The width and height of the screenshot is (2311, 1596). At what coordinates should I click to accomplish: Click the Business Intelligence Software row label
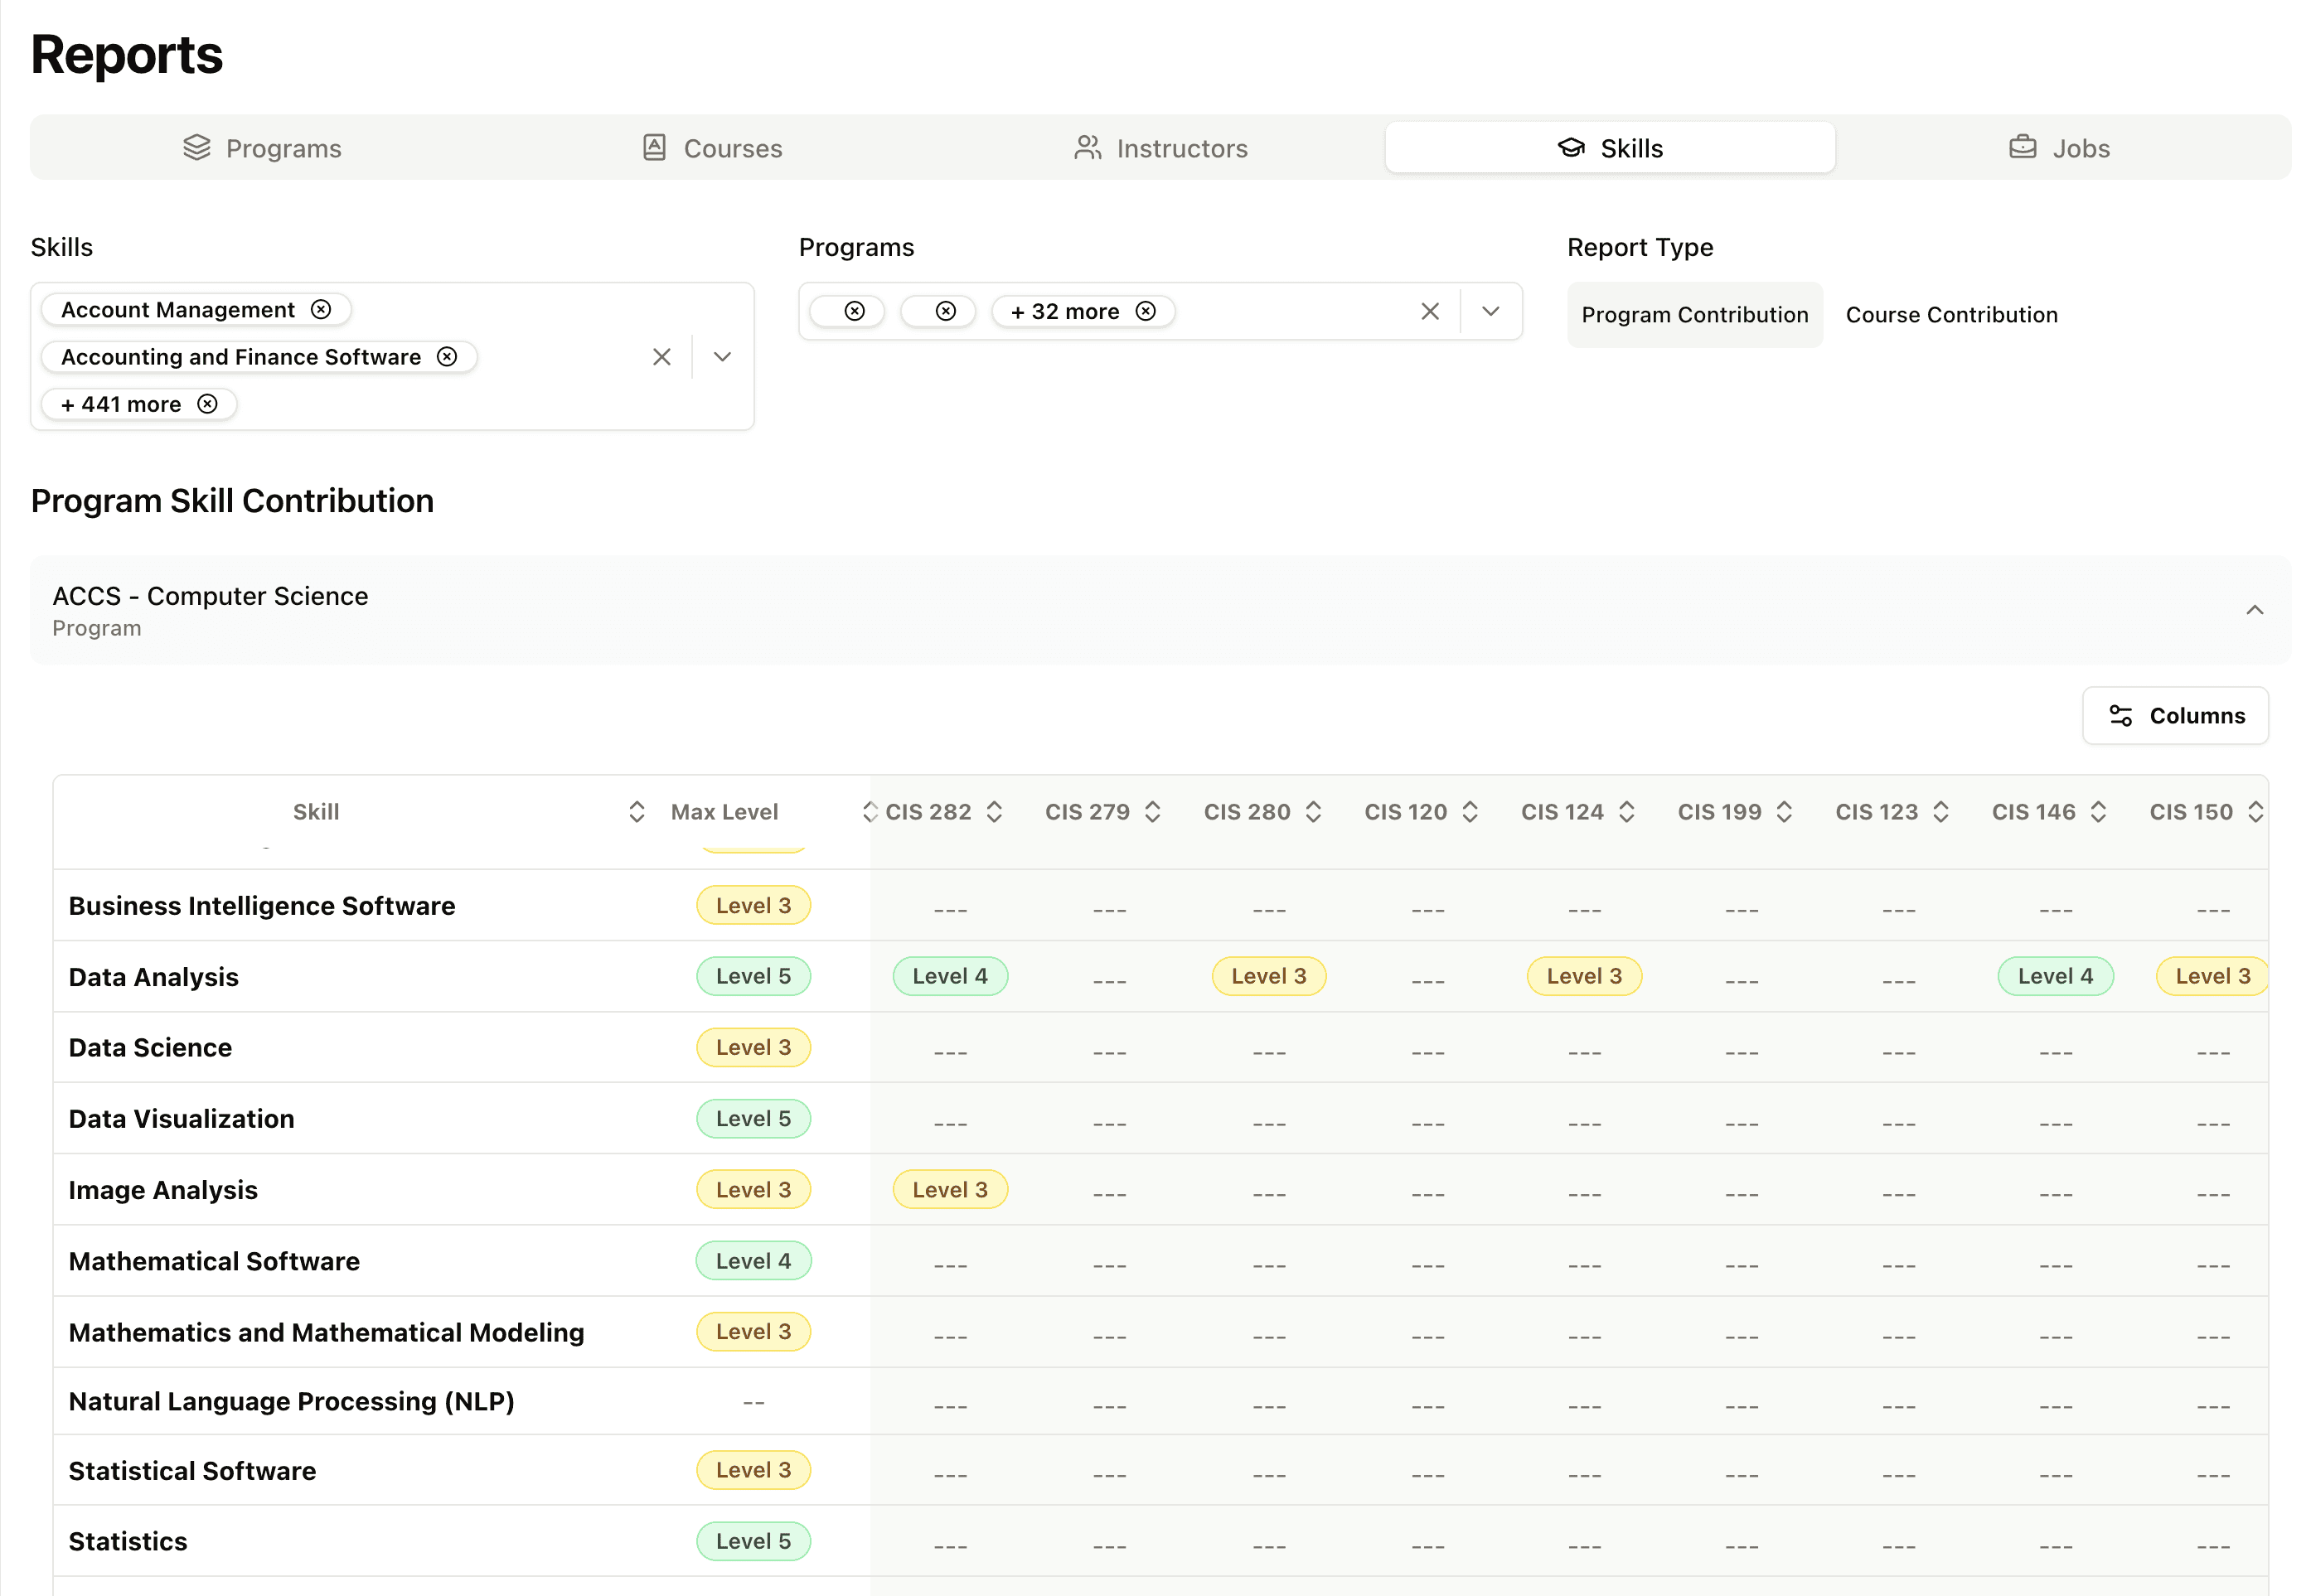(262, 906)
